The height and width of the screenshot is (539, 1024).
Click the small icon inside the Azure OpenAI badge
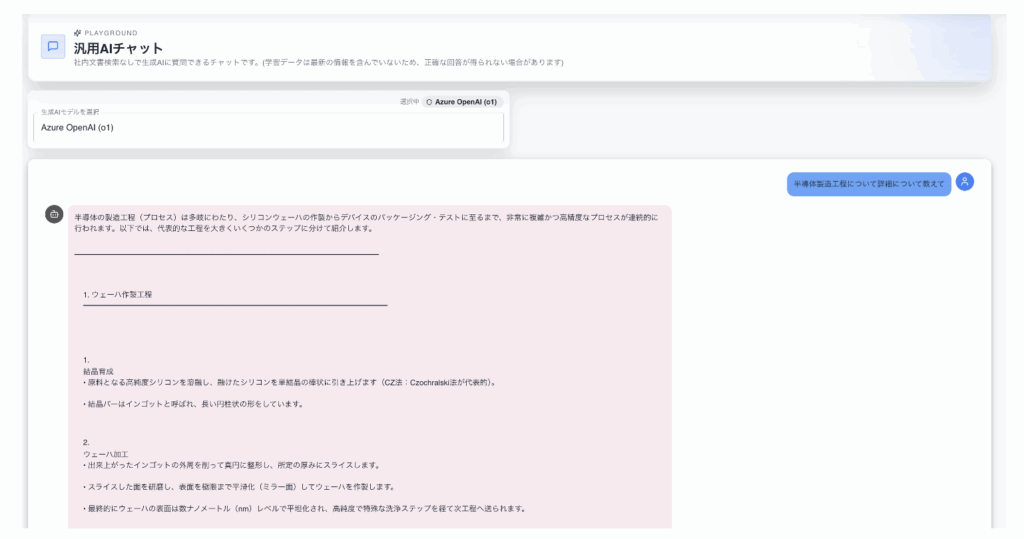tap(430, 102)
